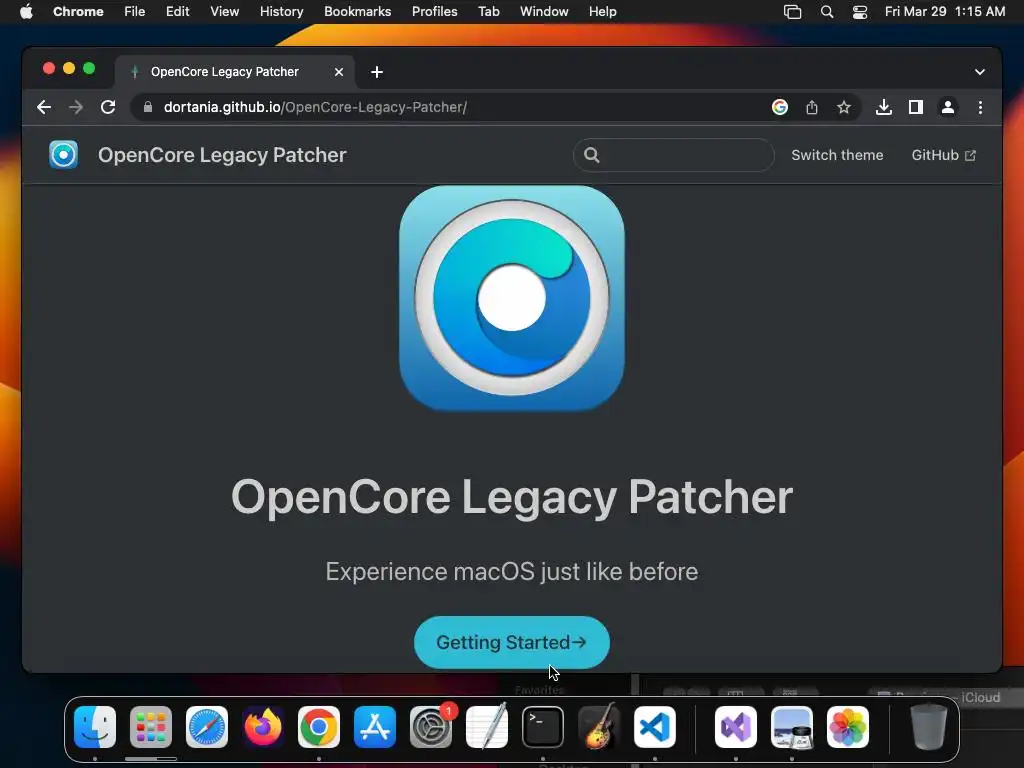Image resolution: width=1024 pixels, height=768 pixels.
Task: Open Preview from the Dock
Action: pos(792,727)
